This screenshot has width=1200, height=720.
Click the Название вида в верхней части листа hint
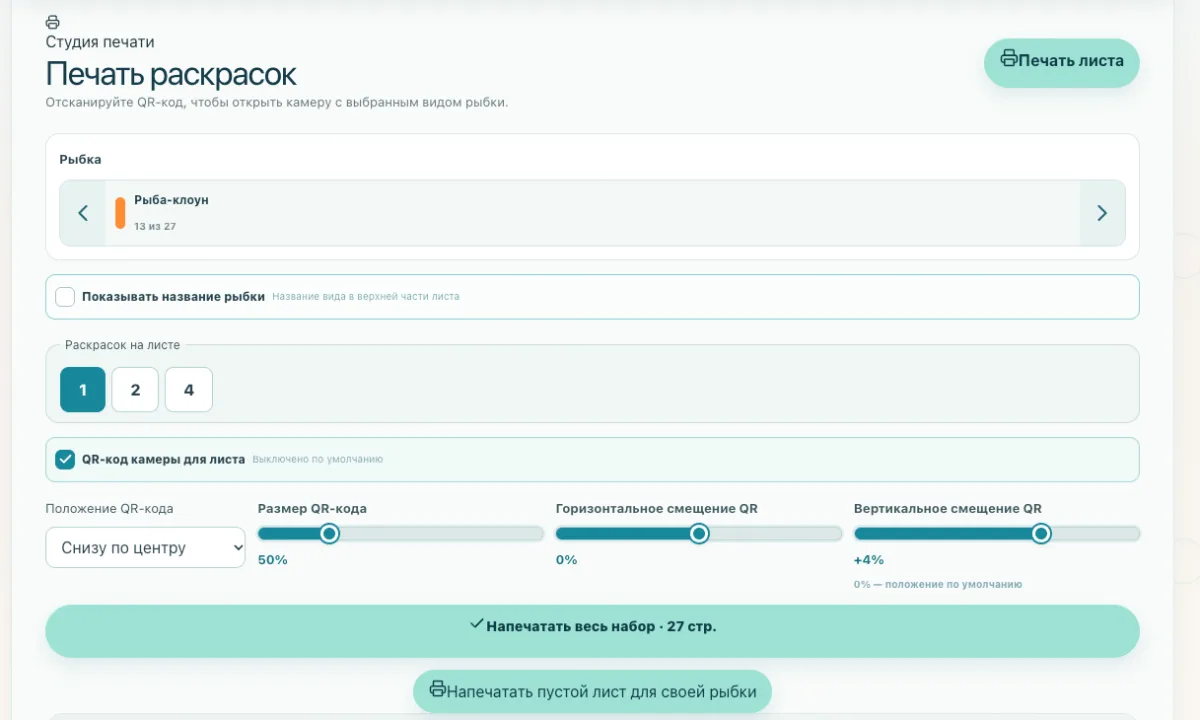click(x=366, y=297)
